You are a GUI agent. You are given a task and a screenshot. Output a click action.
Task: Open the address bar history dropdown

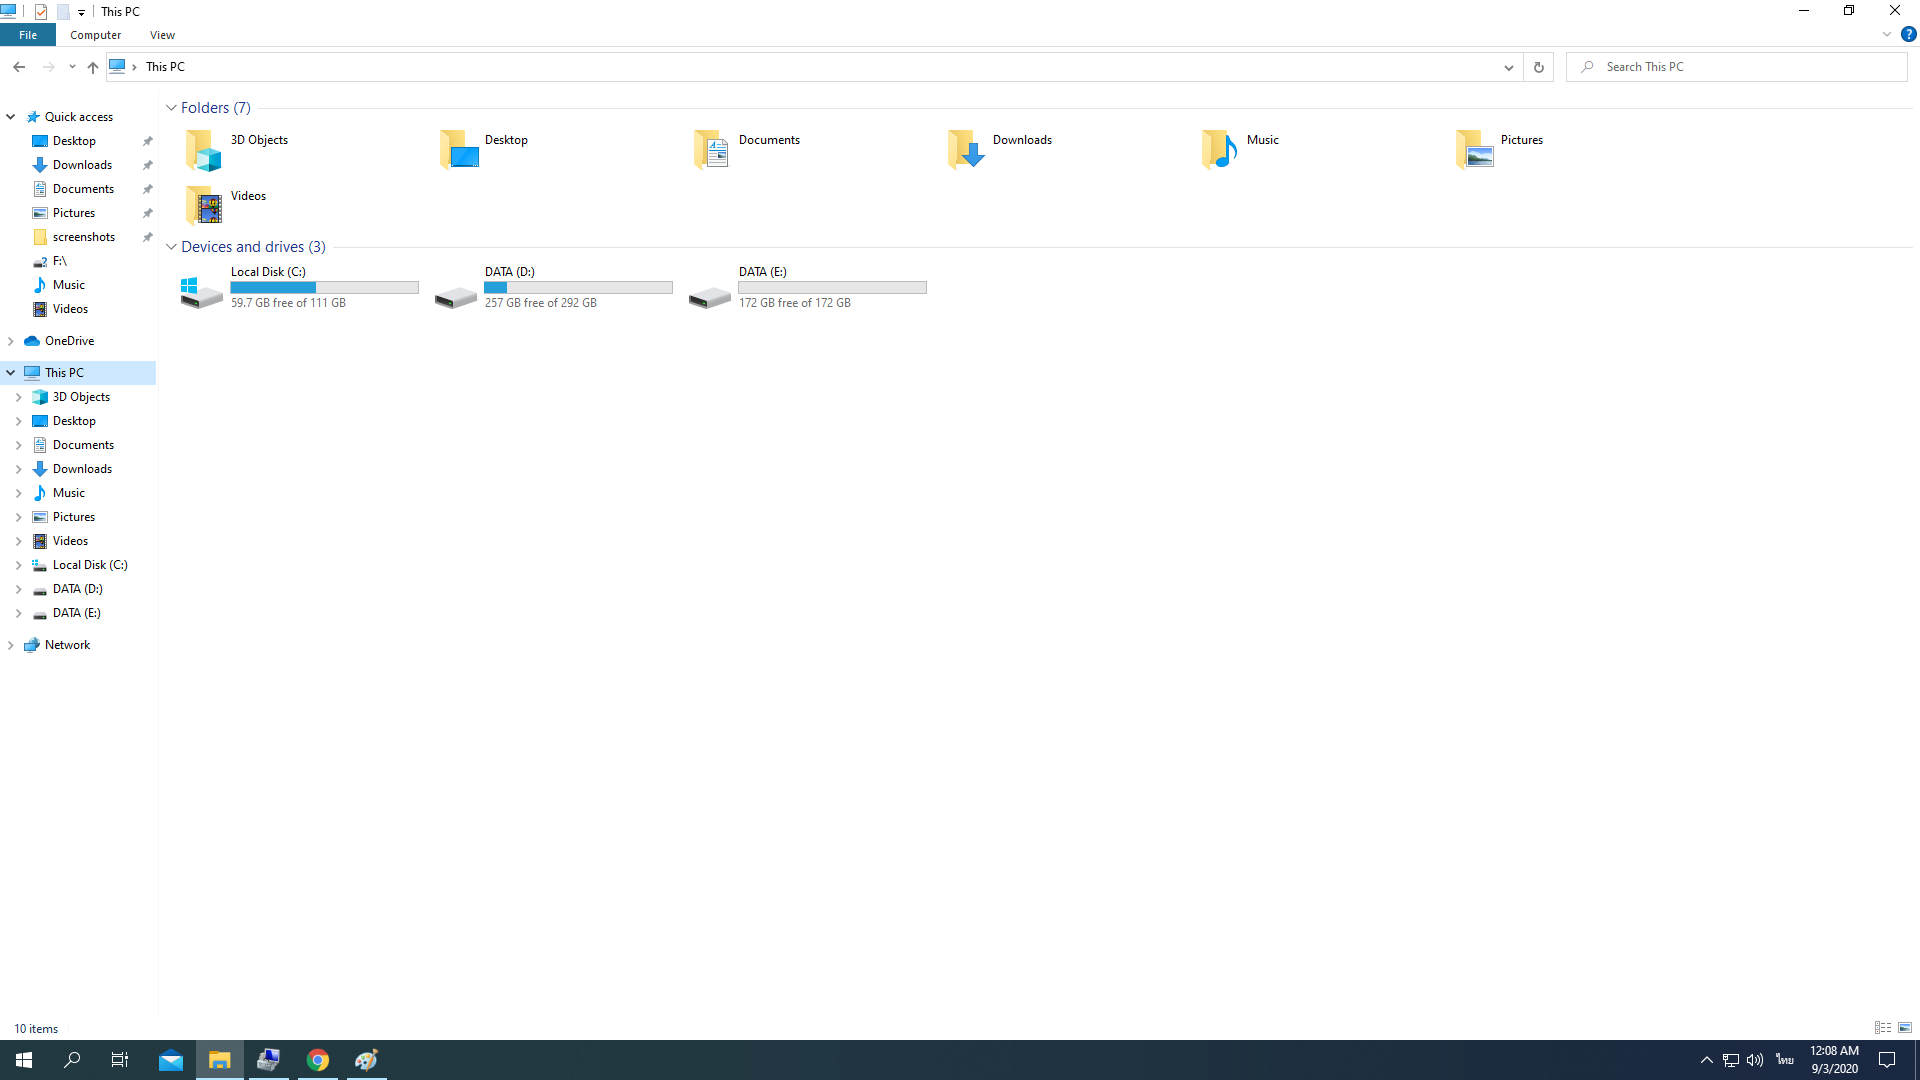tap(1508, 67)
